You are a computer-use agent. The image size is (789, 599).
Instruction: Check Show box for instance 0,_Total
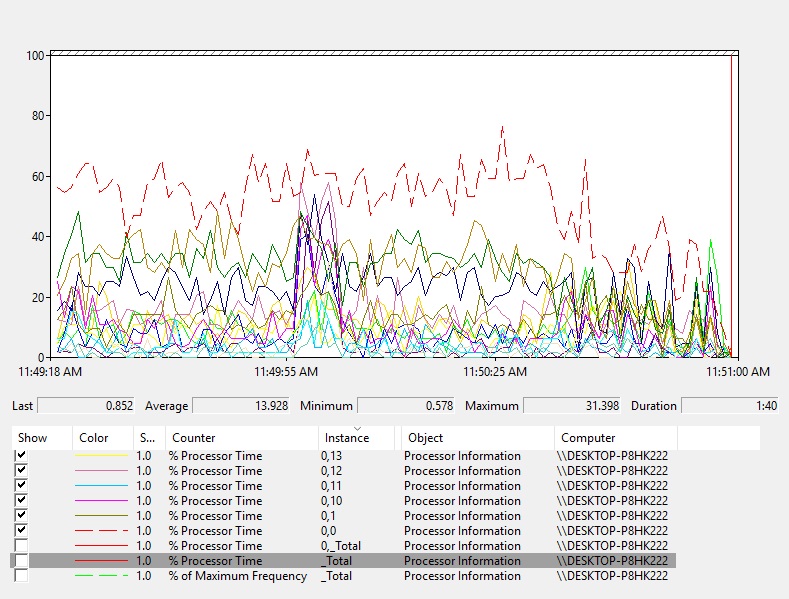click(x=21, y=546)
